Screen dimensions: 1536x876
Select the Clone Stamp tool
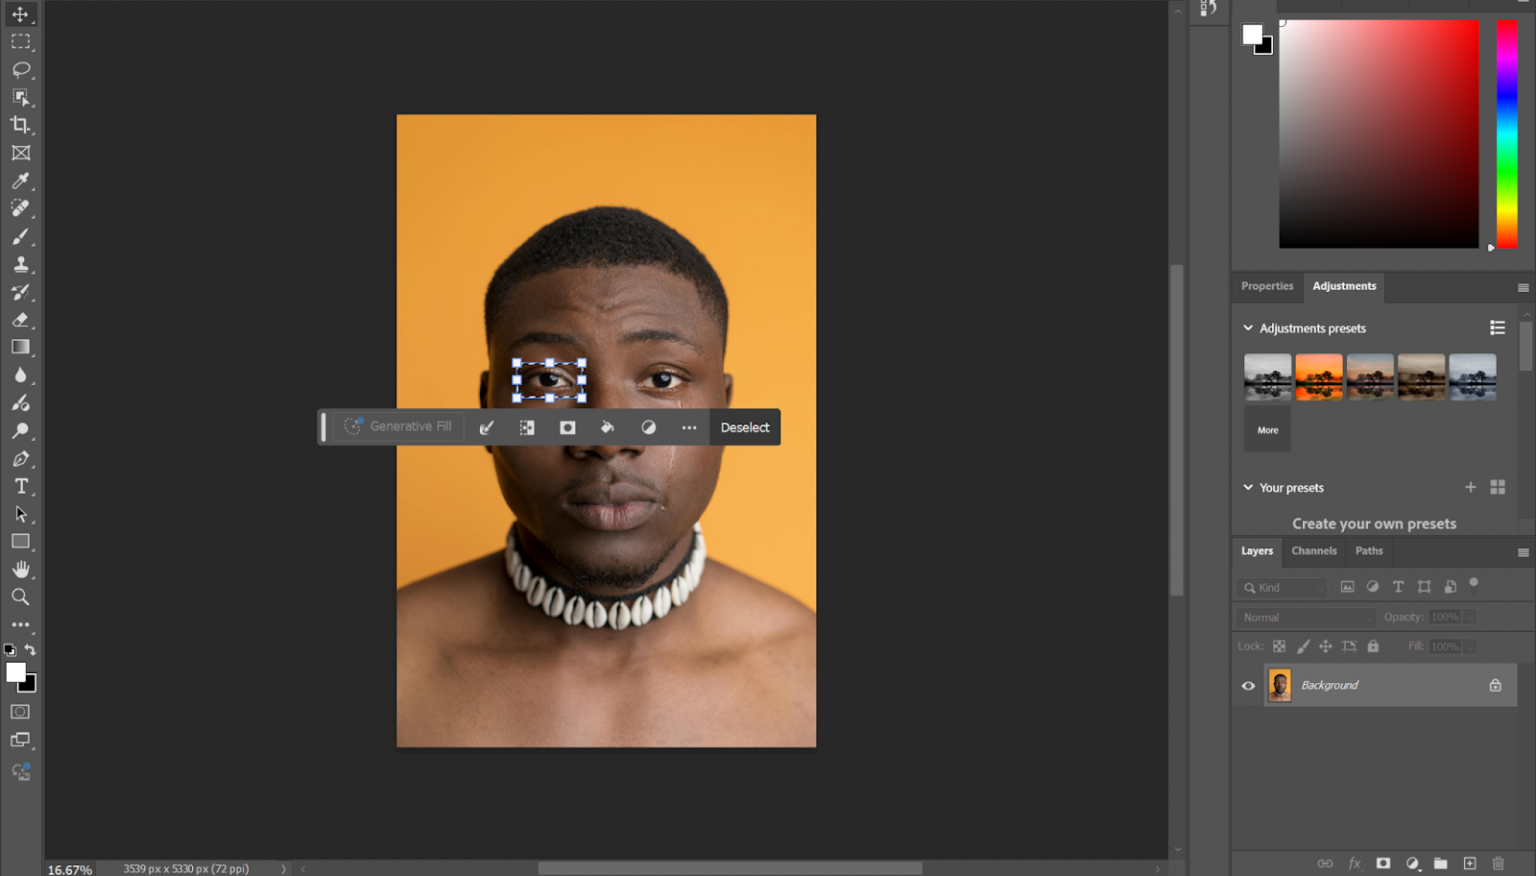click(20, 264)
